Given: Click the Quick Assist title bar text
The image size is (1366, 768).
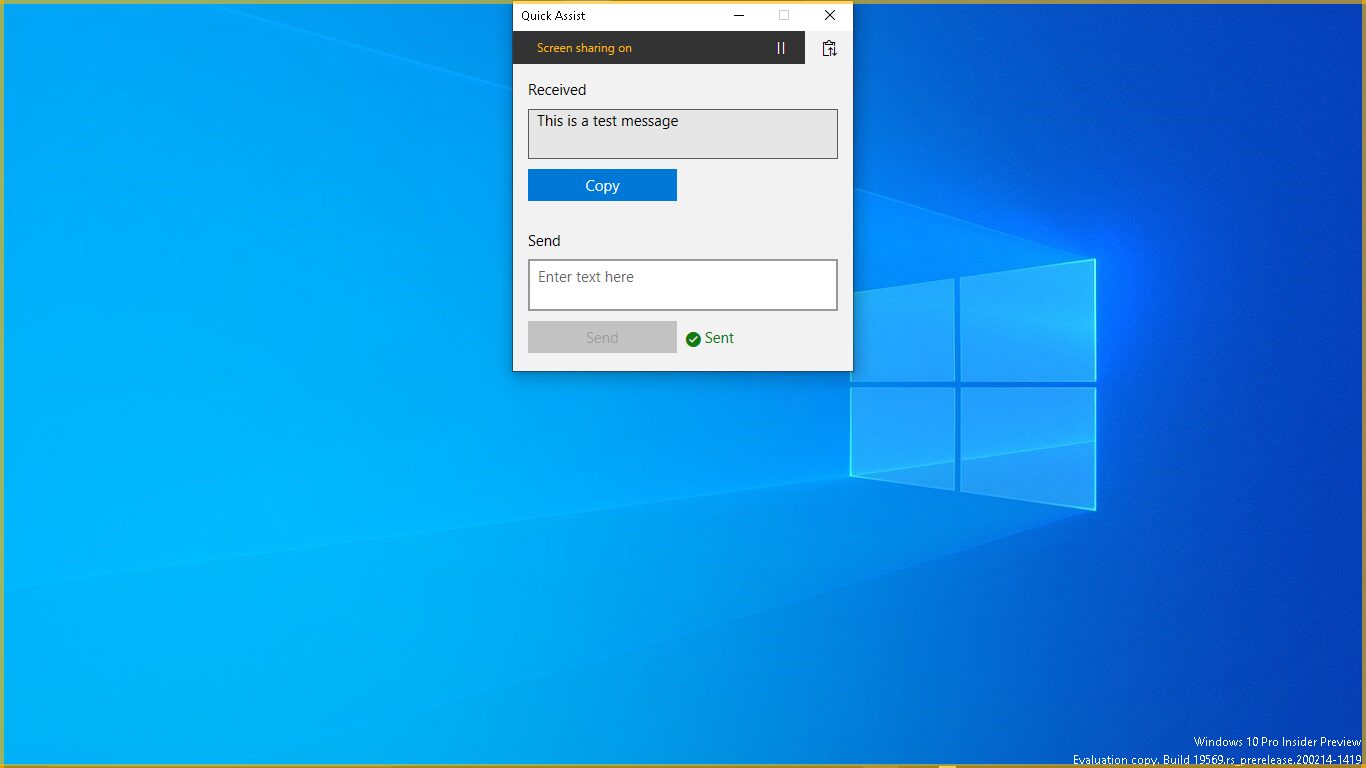Looking at the screenshot, I should point(553,16).
